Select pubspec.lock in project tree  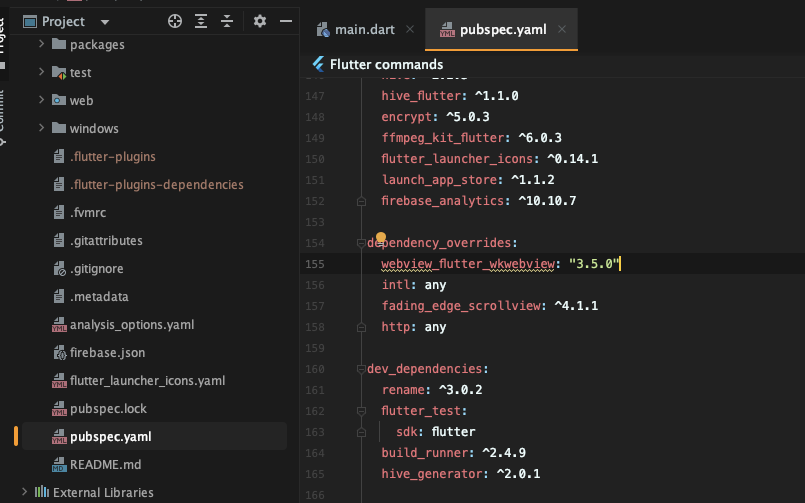pyautogui.click(x=108, y=409)
